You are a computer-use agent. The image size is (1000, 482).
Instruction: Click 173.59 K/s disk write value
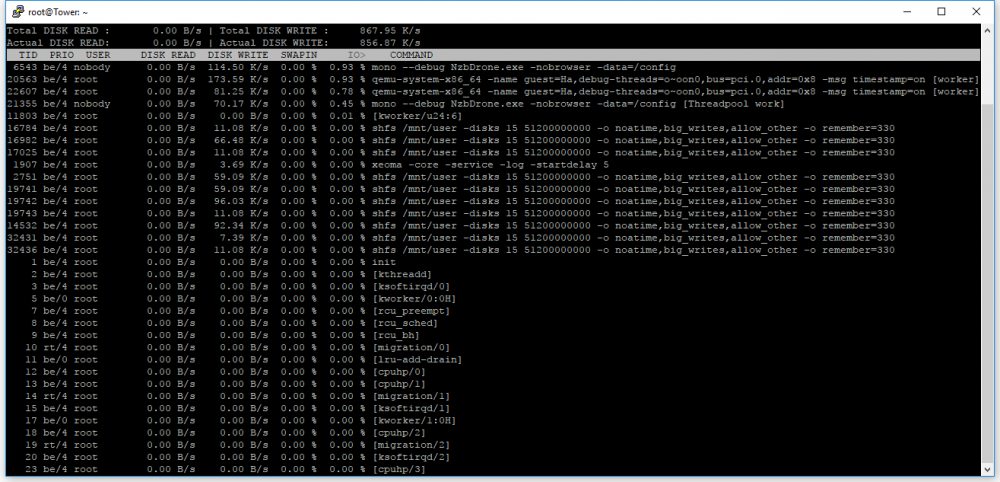pyautogui.click(x=238, y=79)
